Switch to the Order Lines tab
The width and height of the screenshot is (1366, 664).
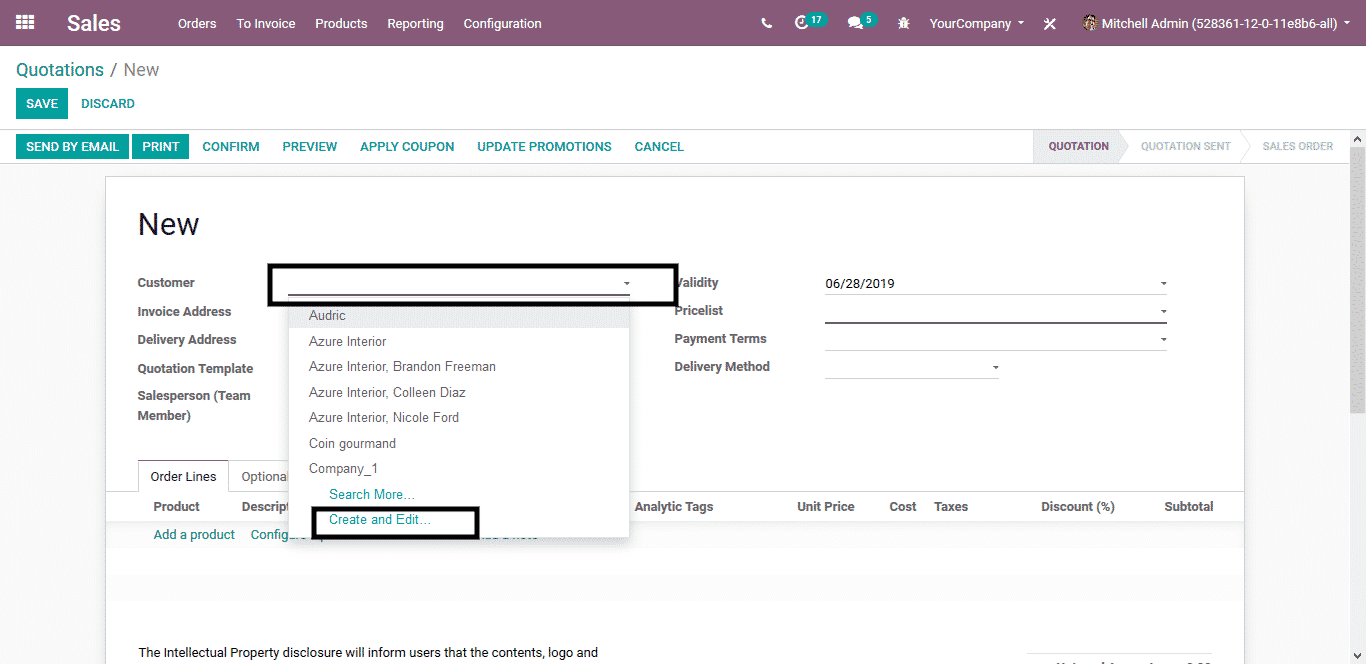click(184, 477)
